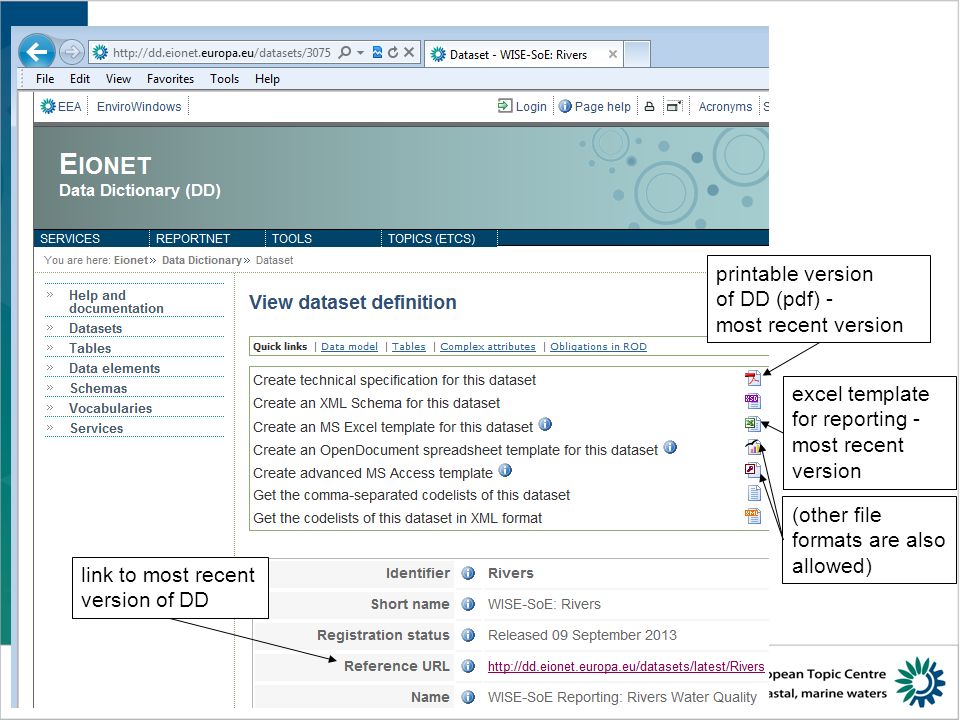Click the browser forward arrow button
Viewport: 960px width, 720px height.
click(x=72, y=53)
